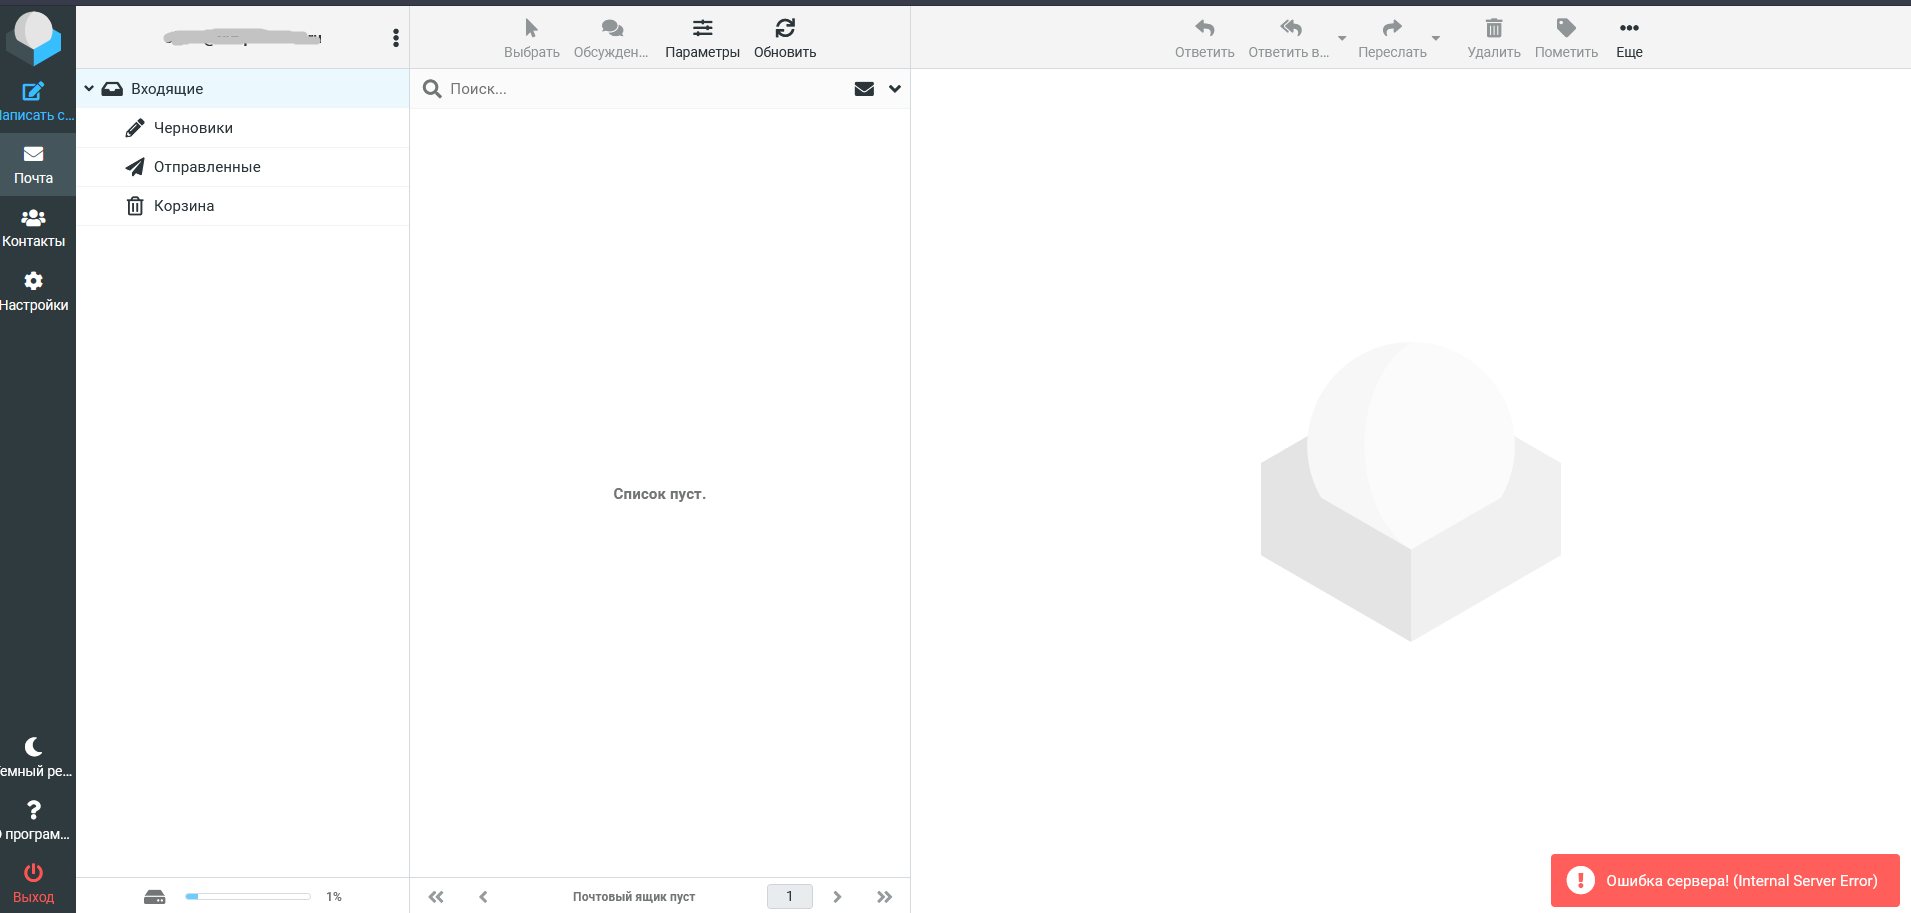Expand search options chevron
Viewport: 1911px width, 913px height.
[895, 89]
